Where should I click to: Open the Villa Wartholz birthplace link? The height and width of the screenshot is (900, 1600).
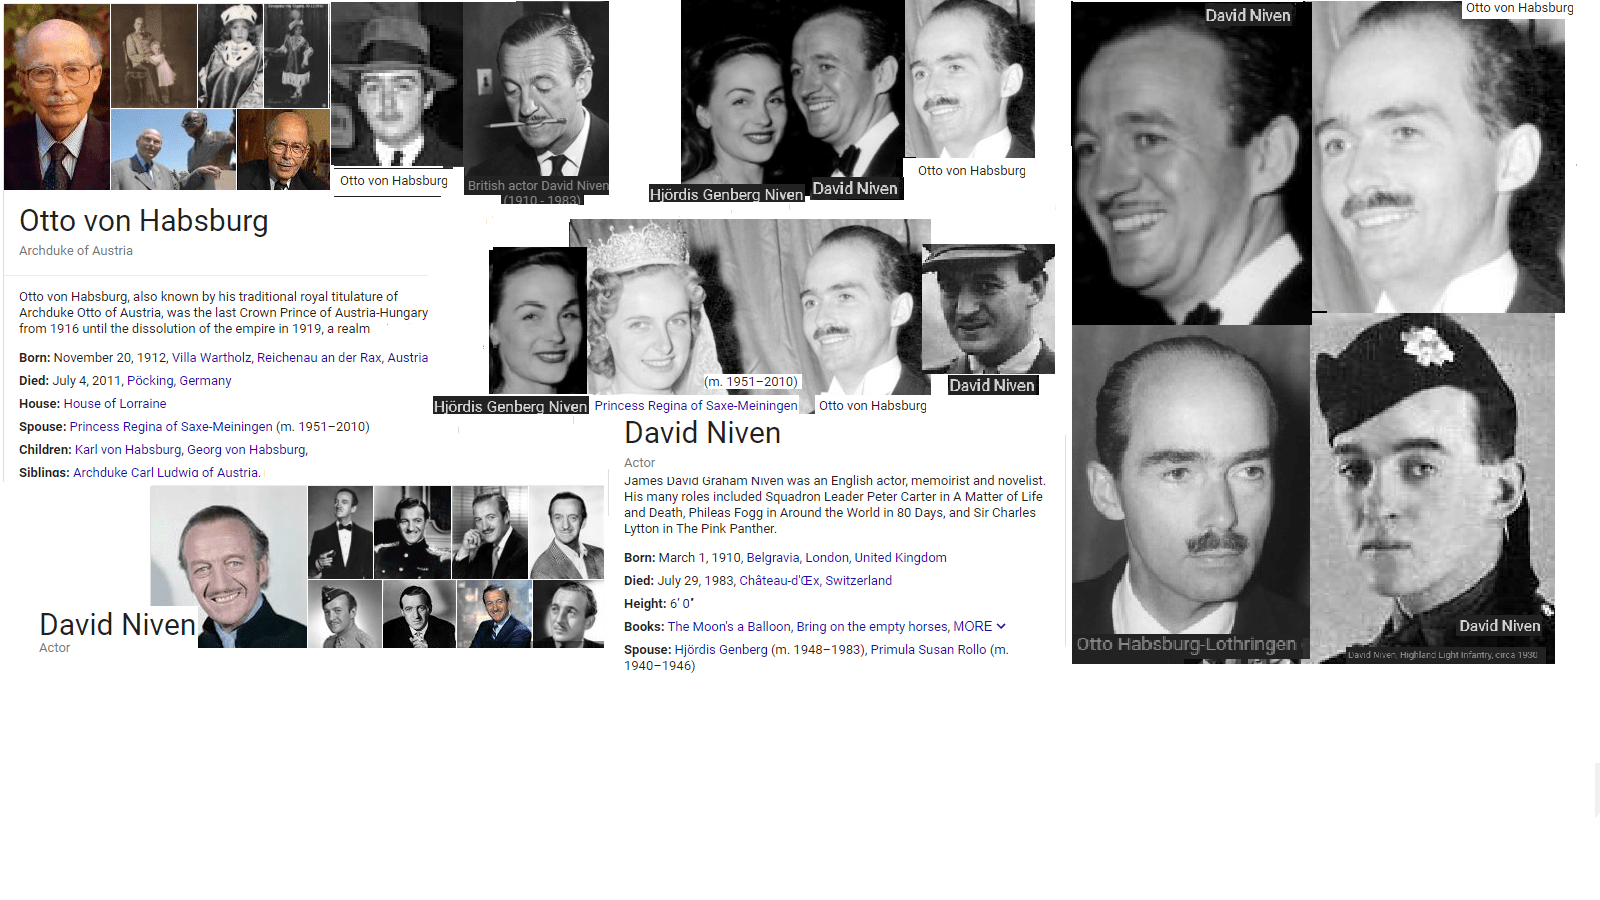211,358
